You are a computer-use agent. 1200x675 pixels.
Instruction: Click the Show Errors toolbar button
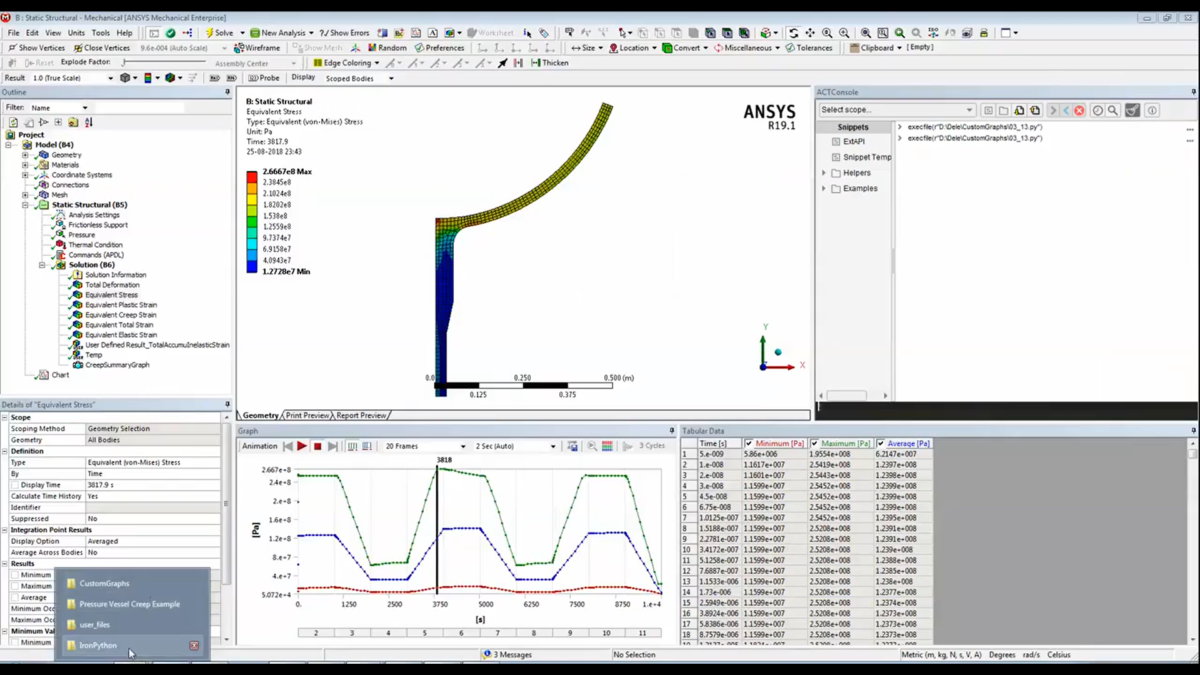pyautogui.click(x=345, y=33)
